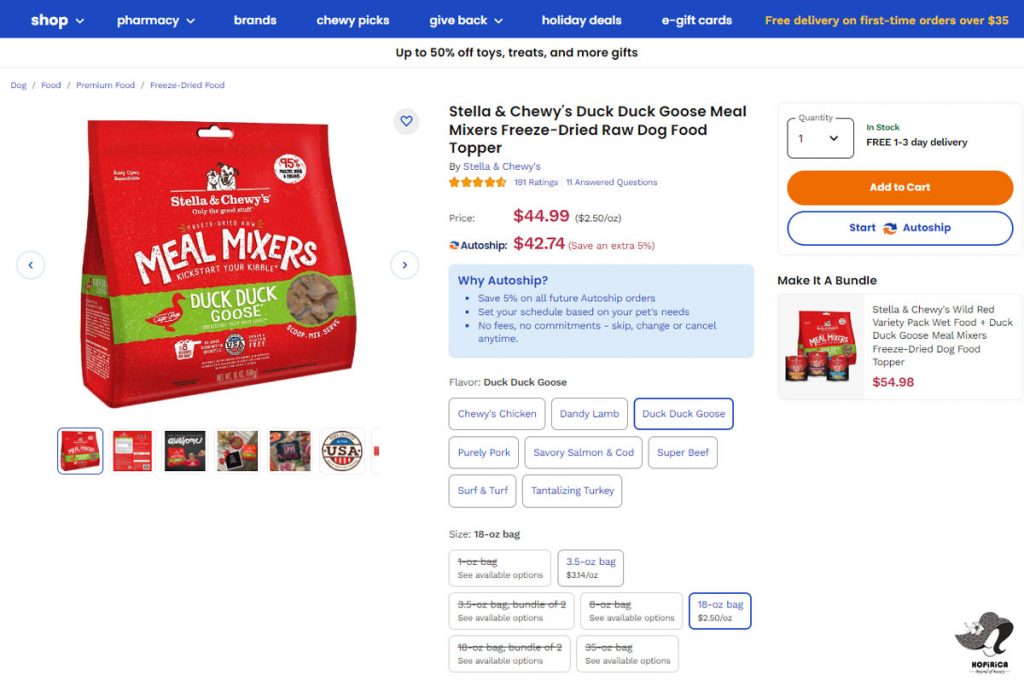
Task: Click the star rating icons
Action: coord(477,182)
